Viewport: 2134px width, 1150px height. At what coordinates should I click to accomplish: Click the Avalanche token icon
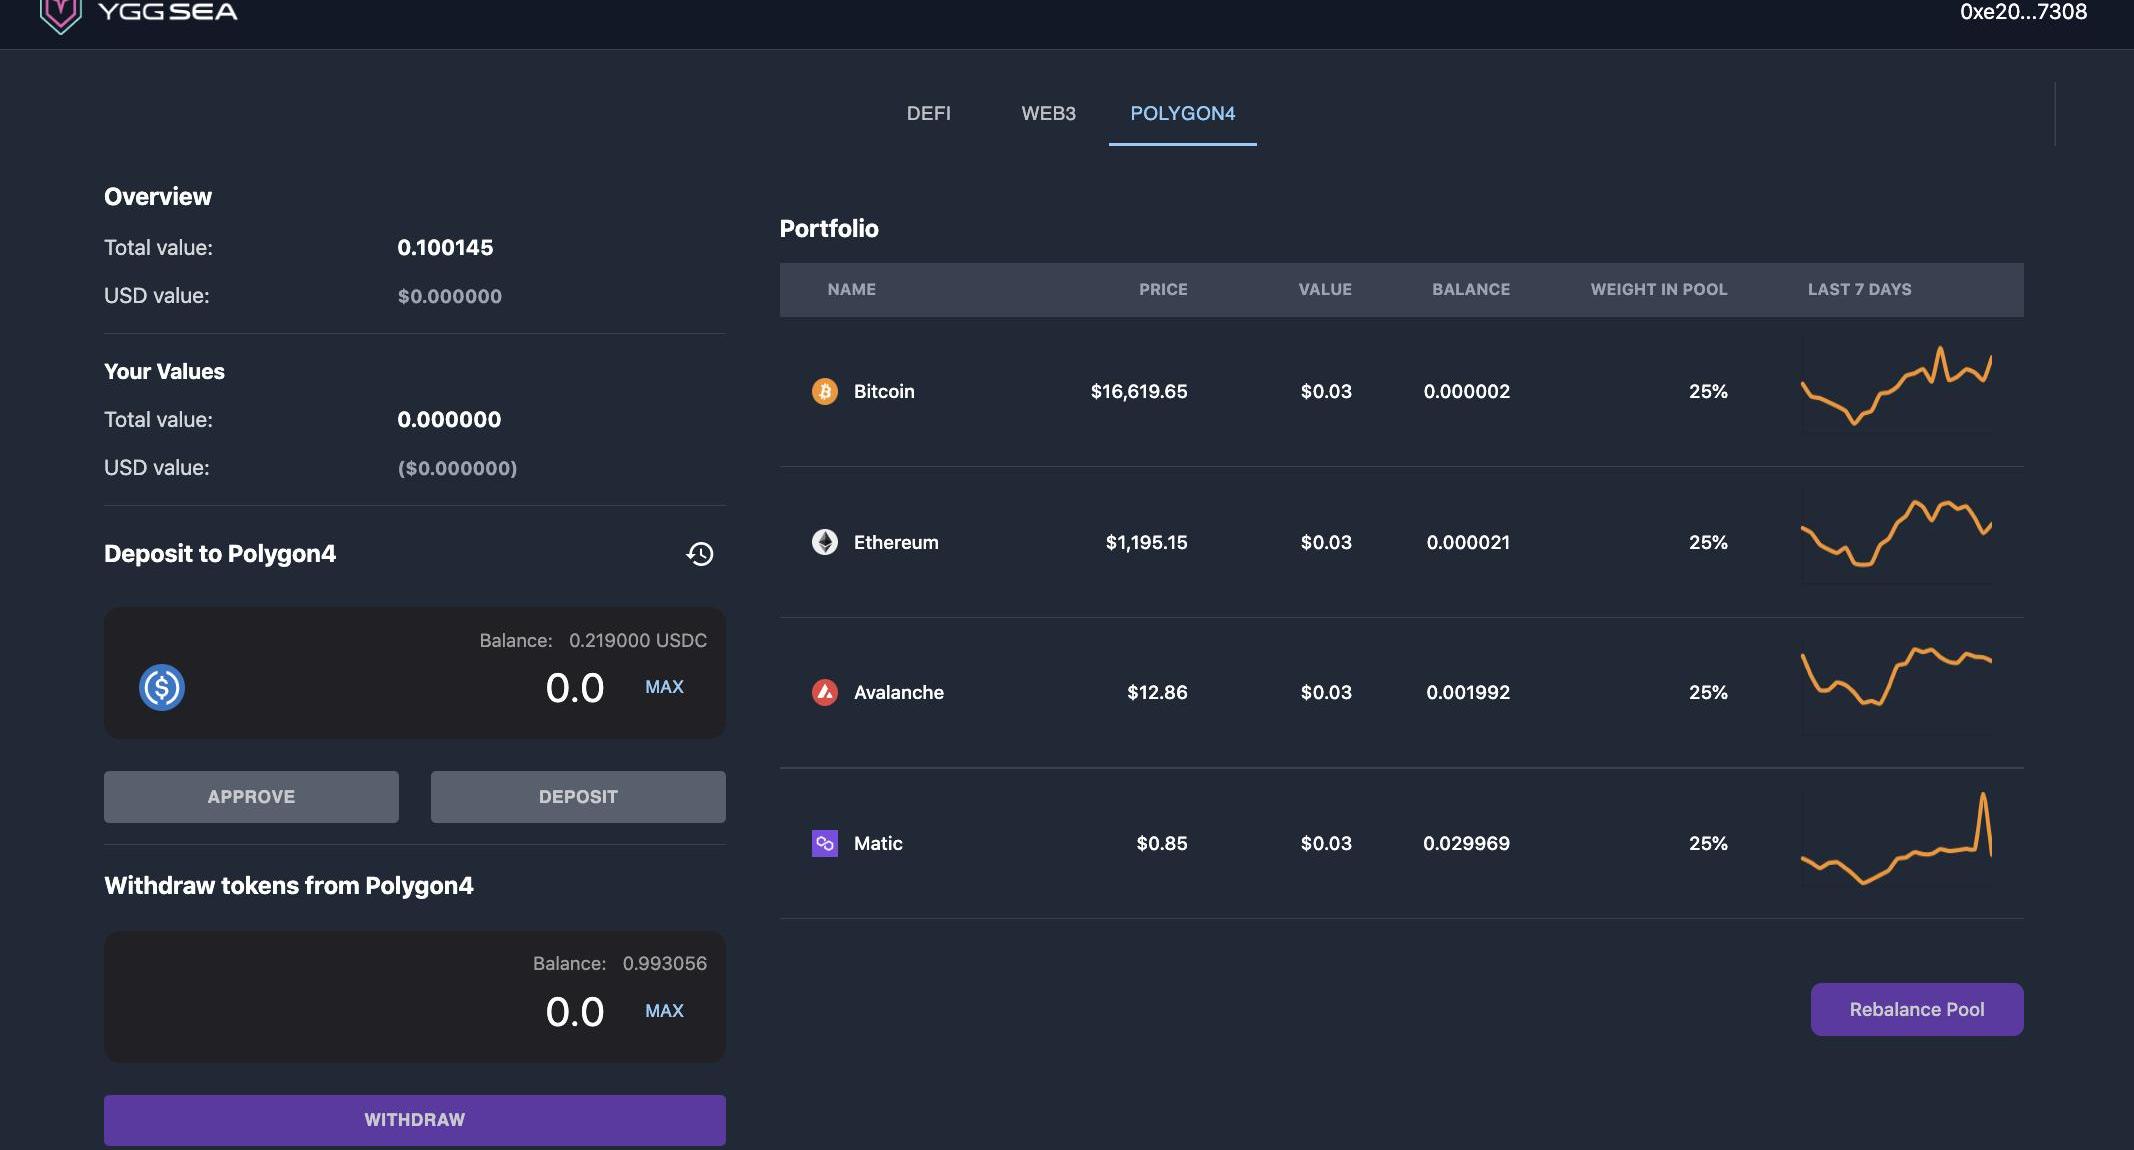pos(825,692)
